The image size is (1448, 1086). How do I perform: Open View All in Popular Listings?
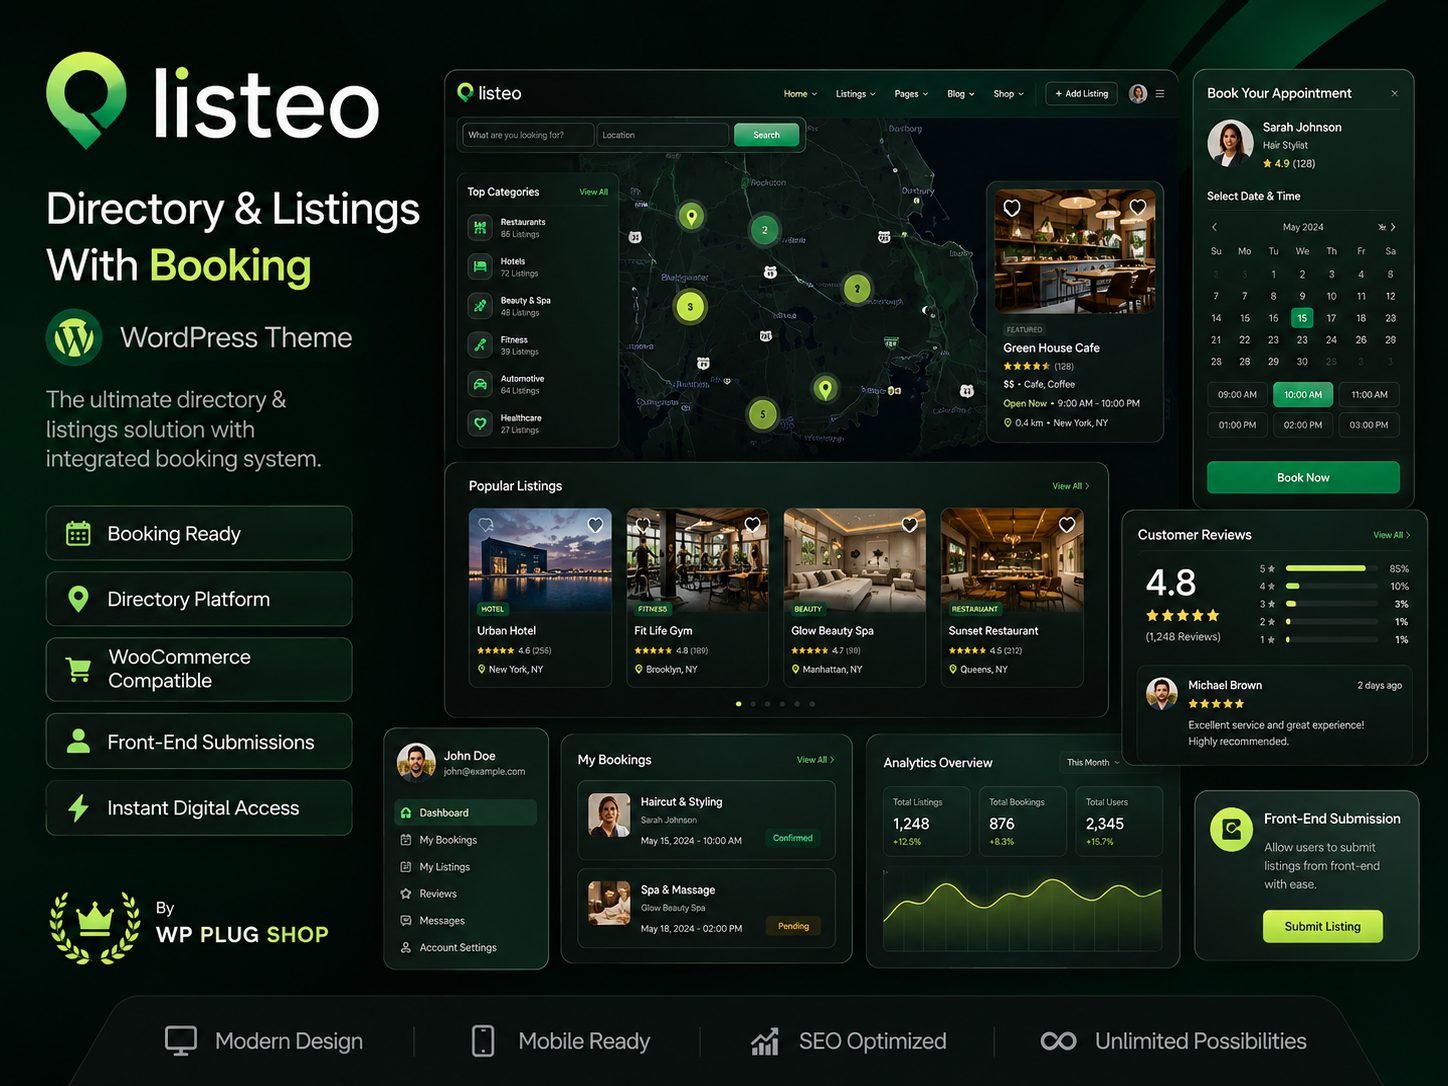click(1070, 486)
